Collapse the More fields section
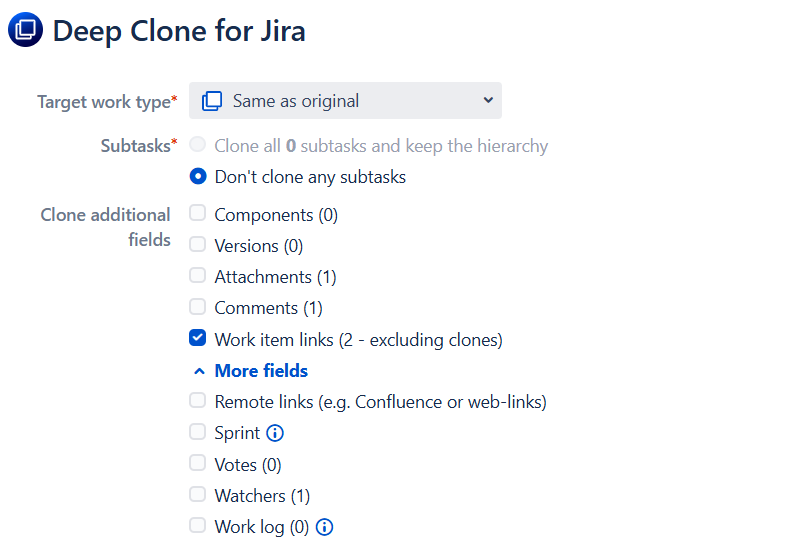Viewport: 794px width, 541px height. pos(199,371)
